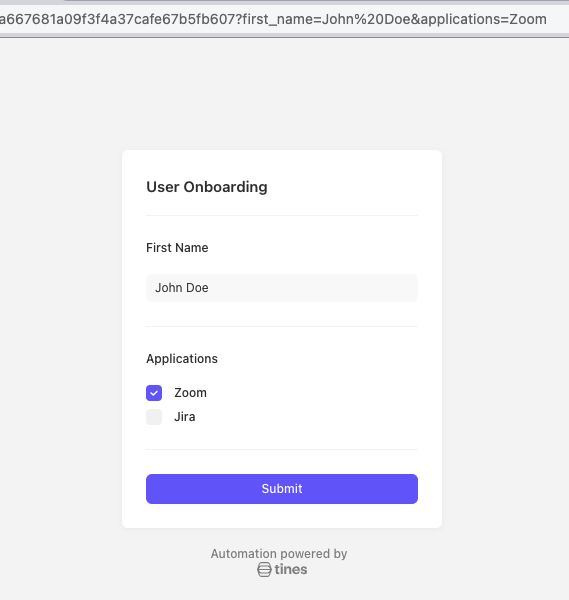
Task: Click the First Name field label
Action: [x=177, y=248]
